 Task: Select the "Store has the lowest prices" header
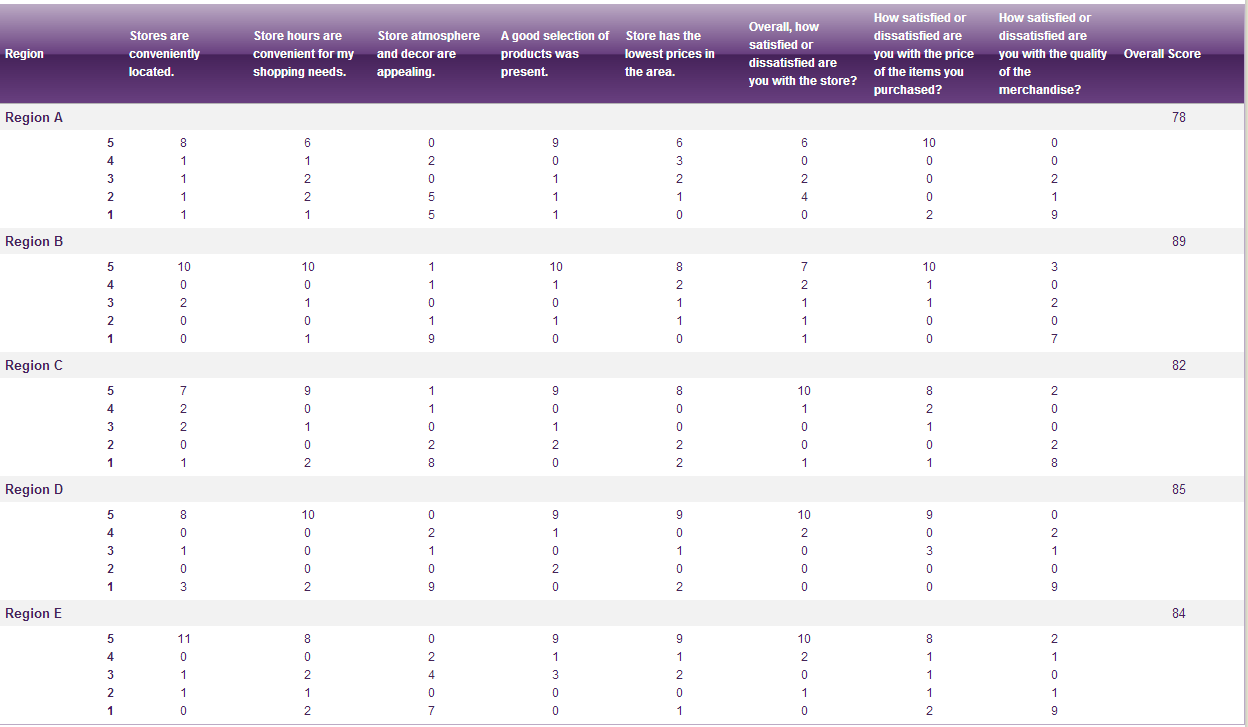(670, 54)
